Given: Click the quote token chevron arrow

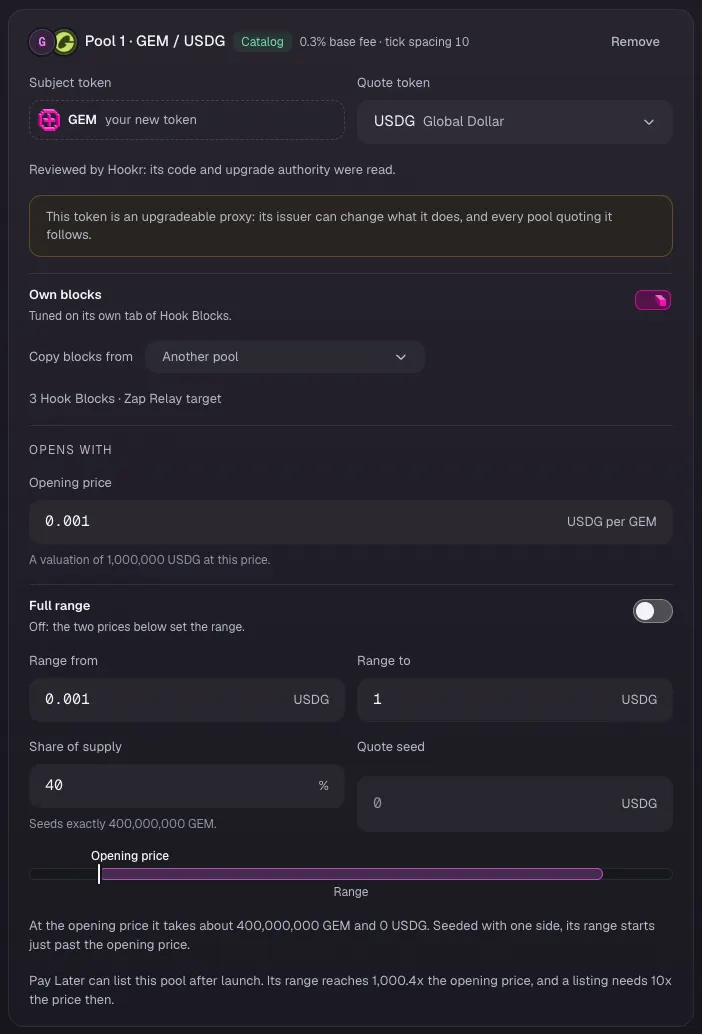Looking at the screenshot, I should coord(649,122).
